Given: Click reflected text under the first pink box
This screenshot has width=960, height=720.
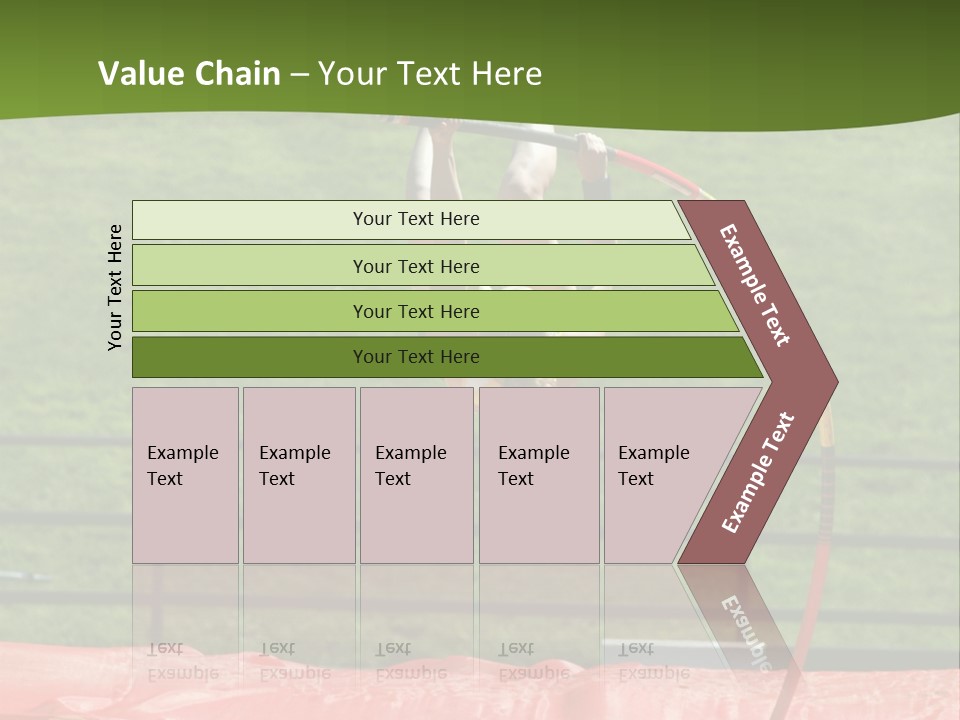Looking at the screenshot, I should 183,661.
